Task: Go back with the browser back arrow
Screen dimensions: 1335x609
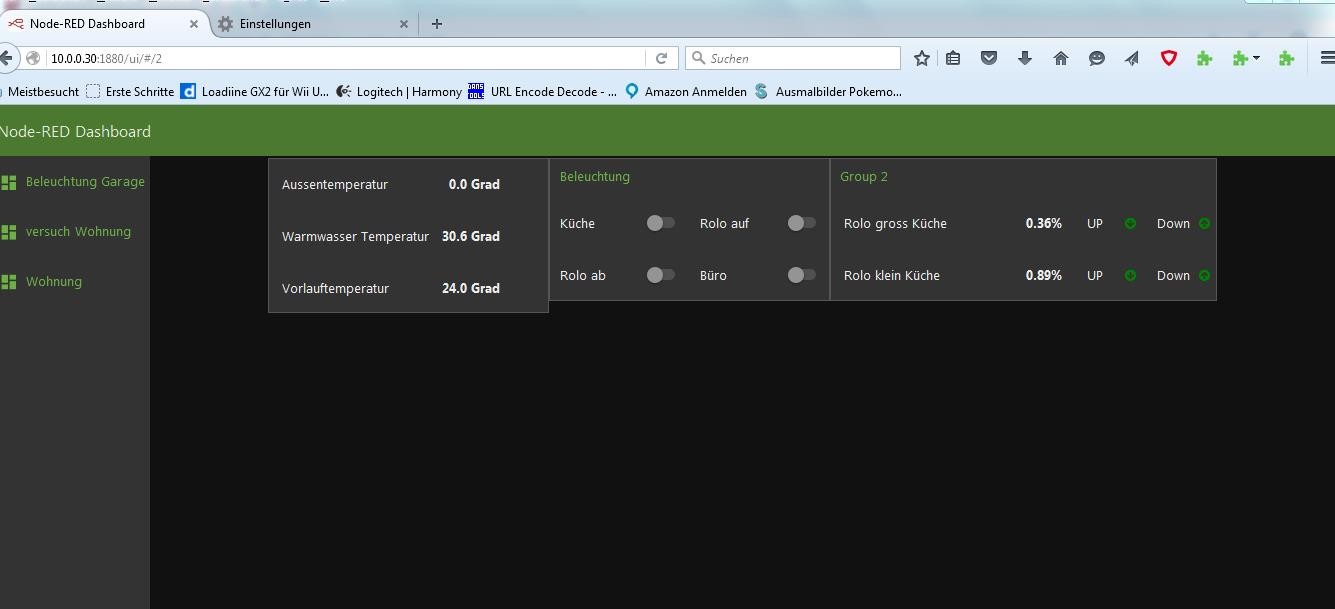Action: click(x=6, y=58)
